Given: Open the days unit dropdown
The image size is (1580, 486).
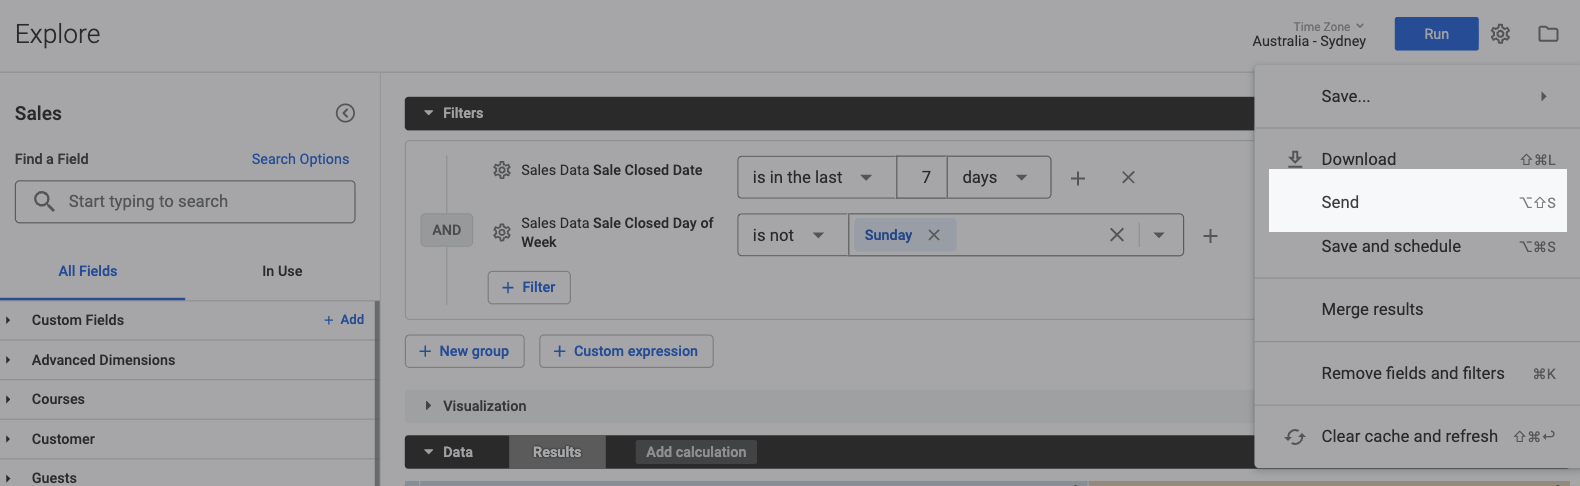Looking at the screenshot, I should [x=998, y=177].
